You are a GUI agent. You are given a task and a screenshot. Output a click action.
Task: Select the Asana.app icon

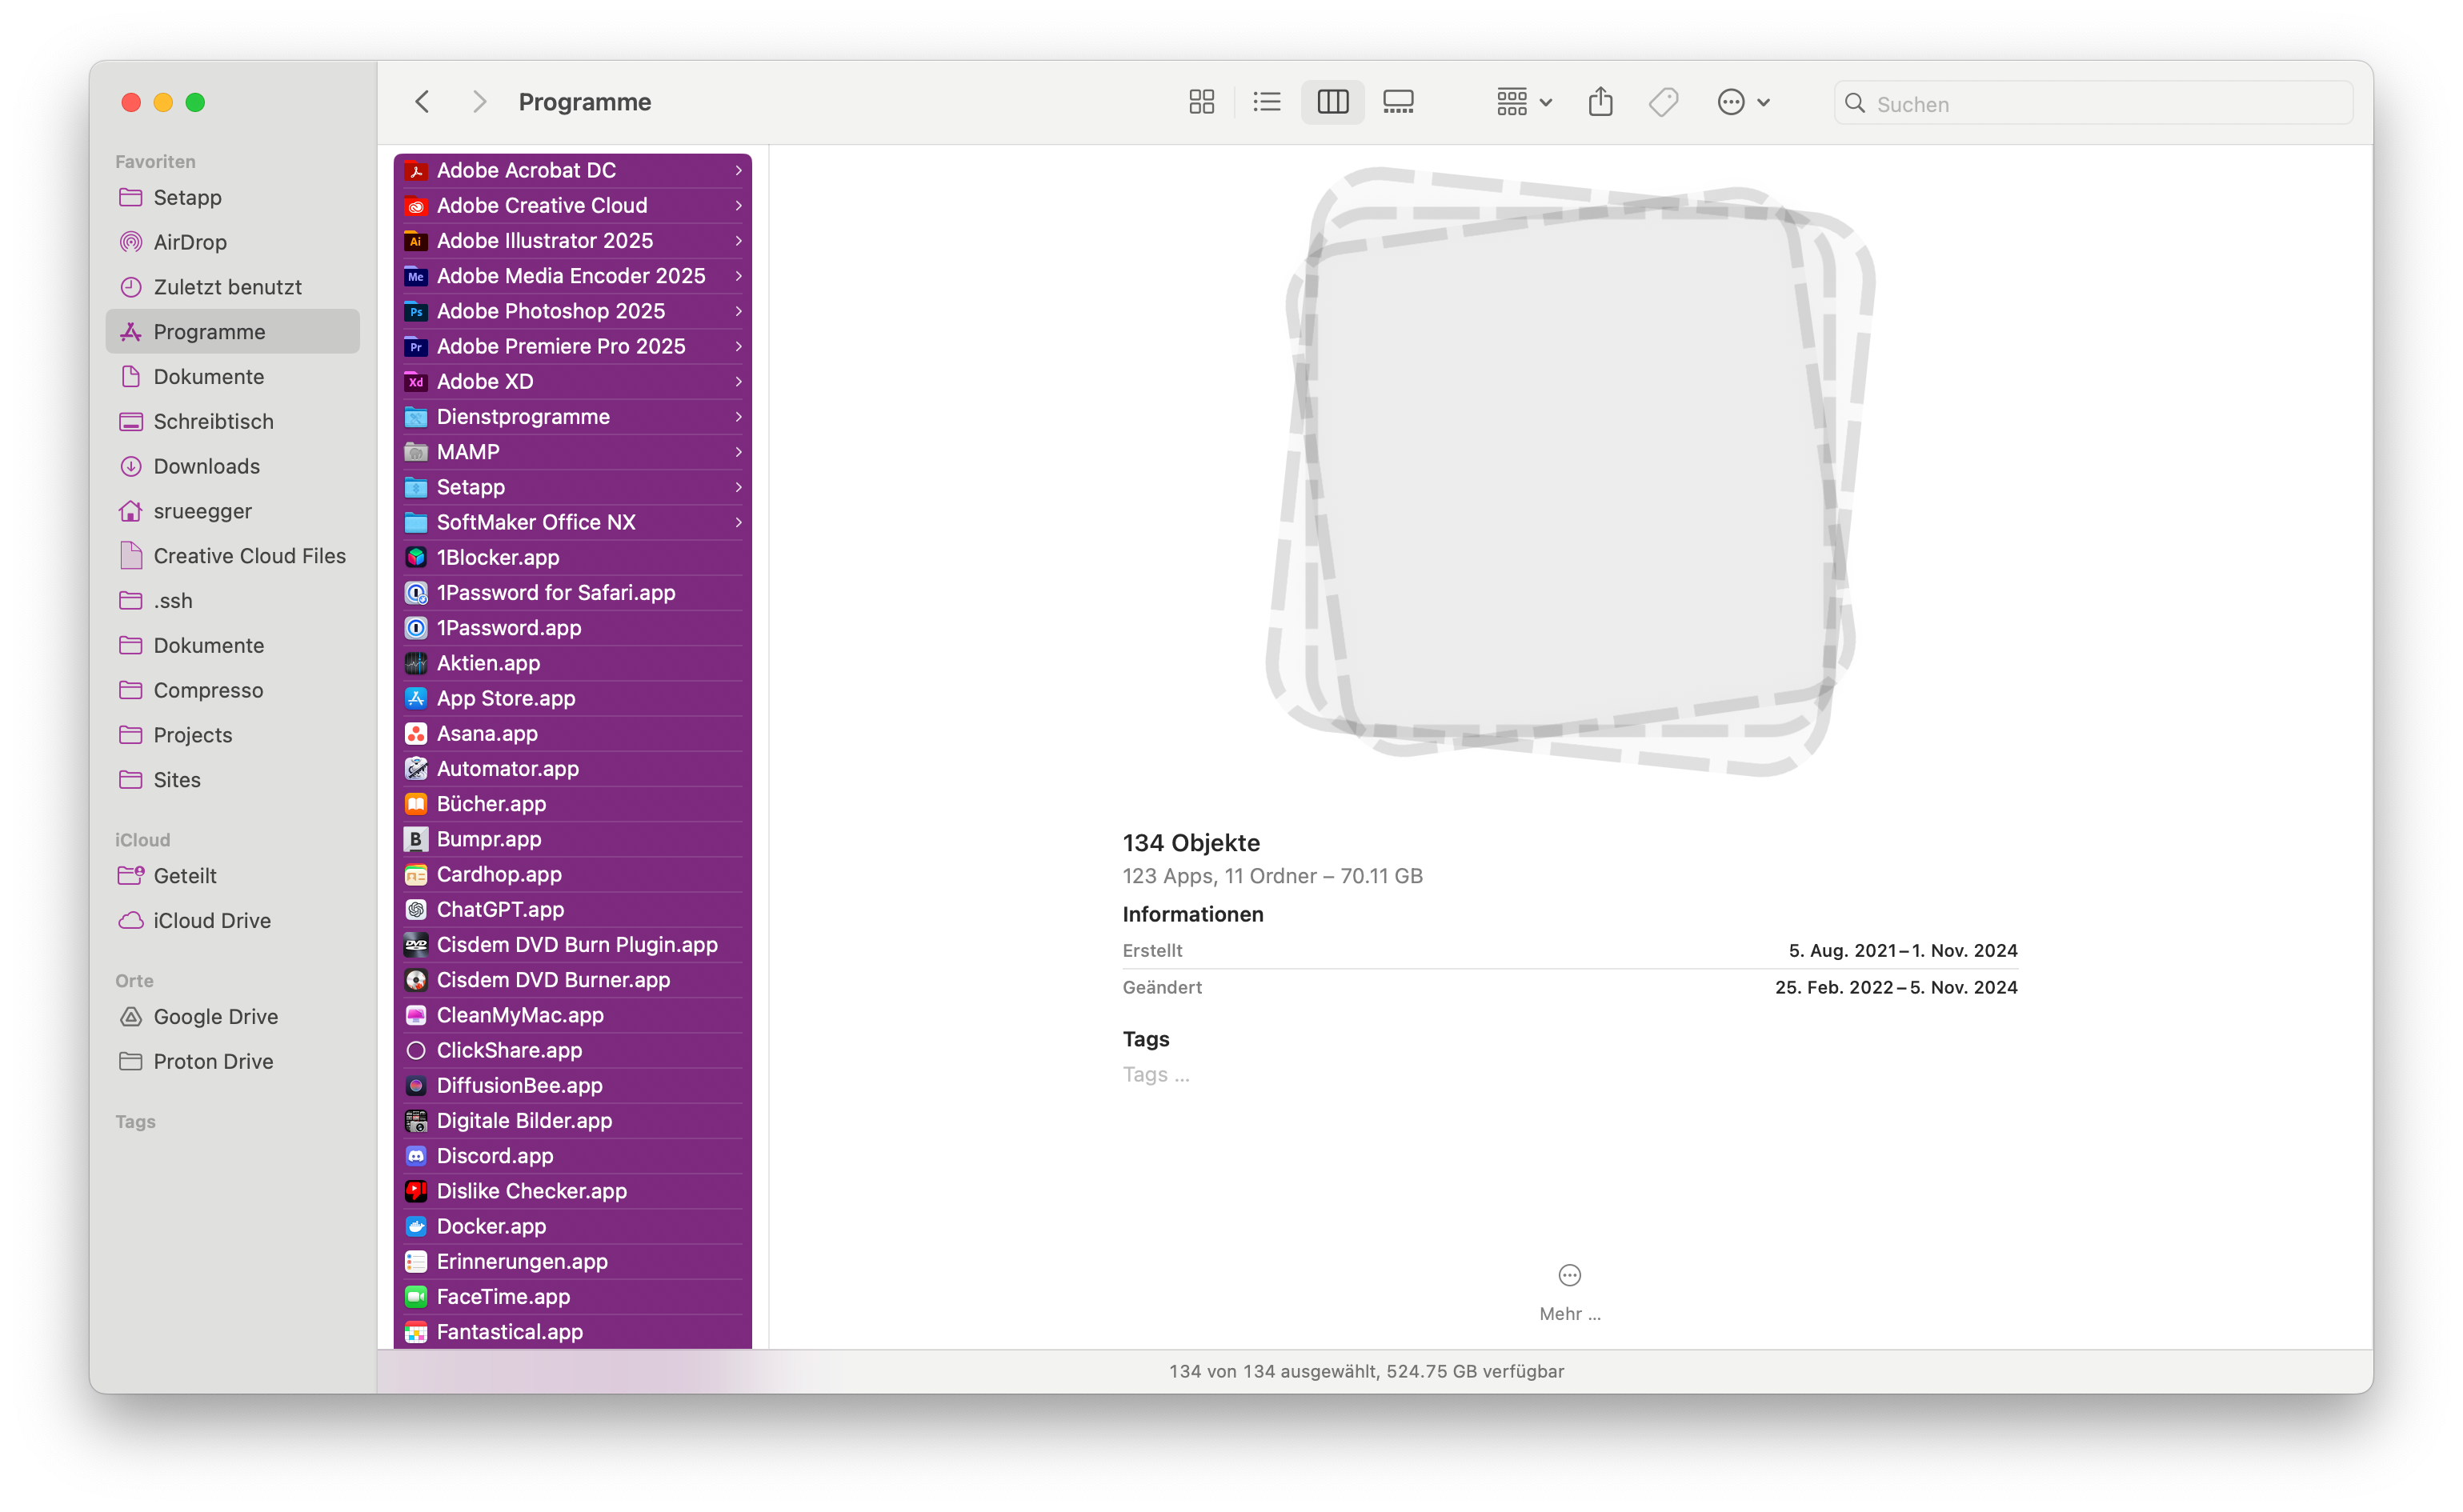(416, 733)
